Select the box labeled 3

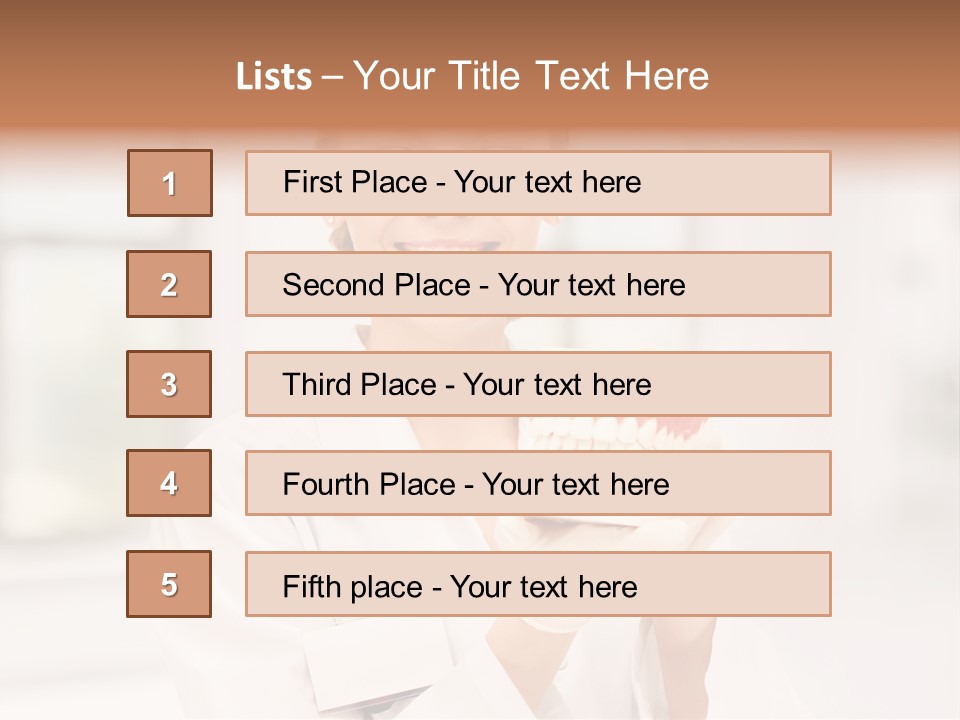point(169,384)
